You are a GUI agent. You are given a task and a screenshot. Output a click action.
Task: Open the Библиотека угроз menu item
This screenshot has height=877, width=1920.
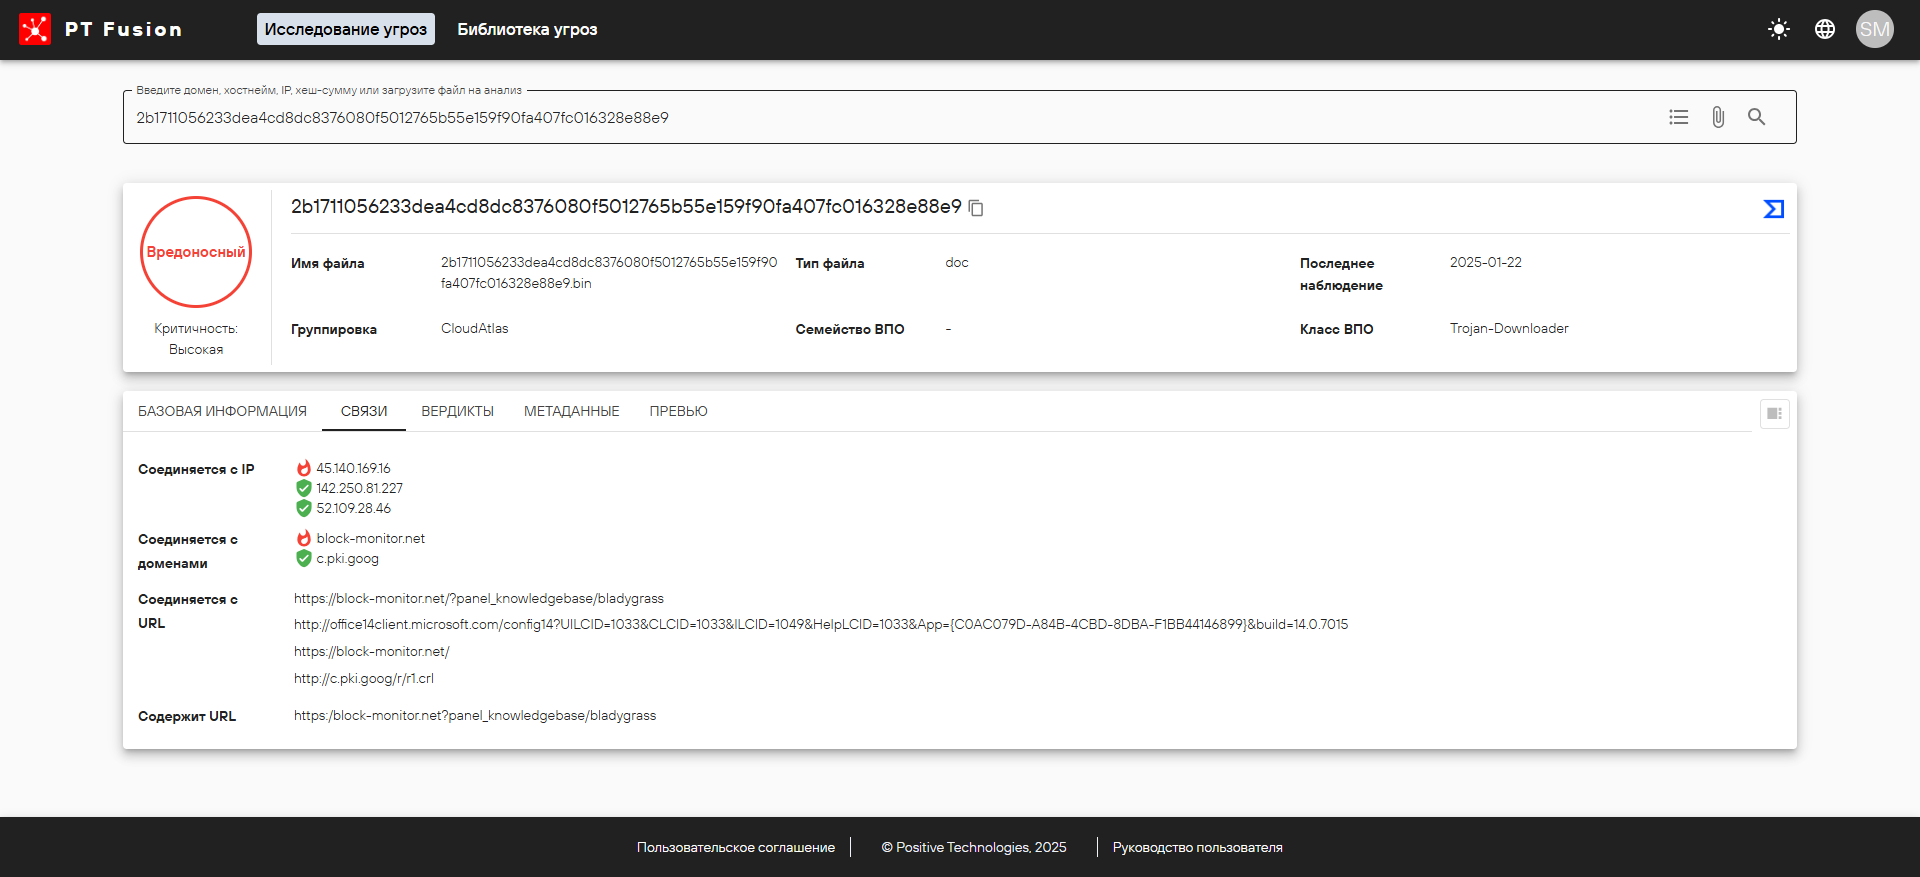coord(527,29)
